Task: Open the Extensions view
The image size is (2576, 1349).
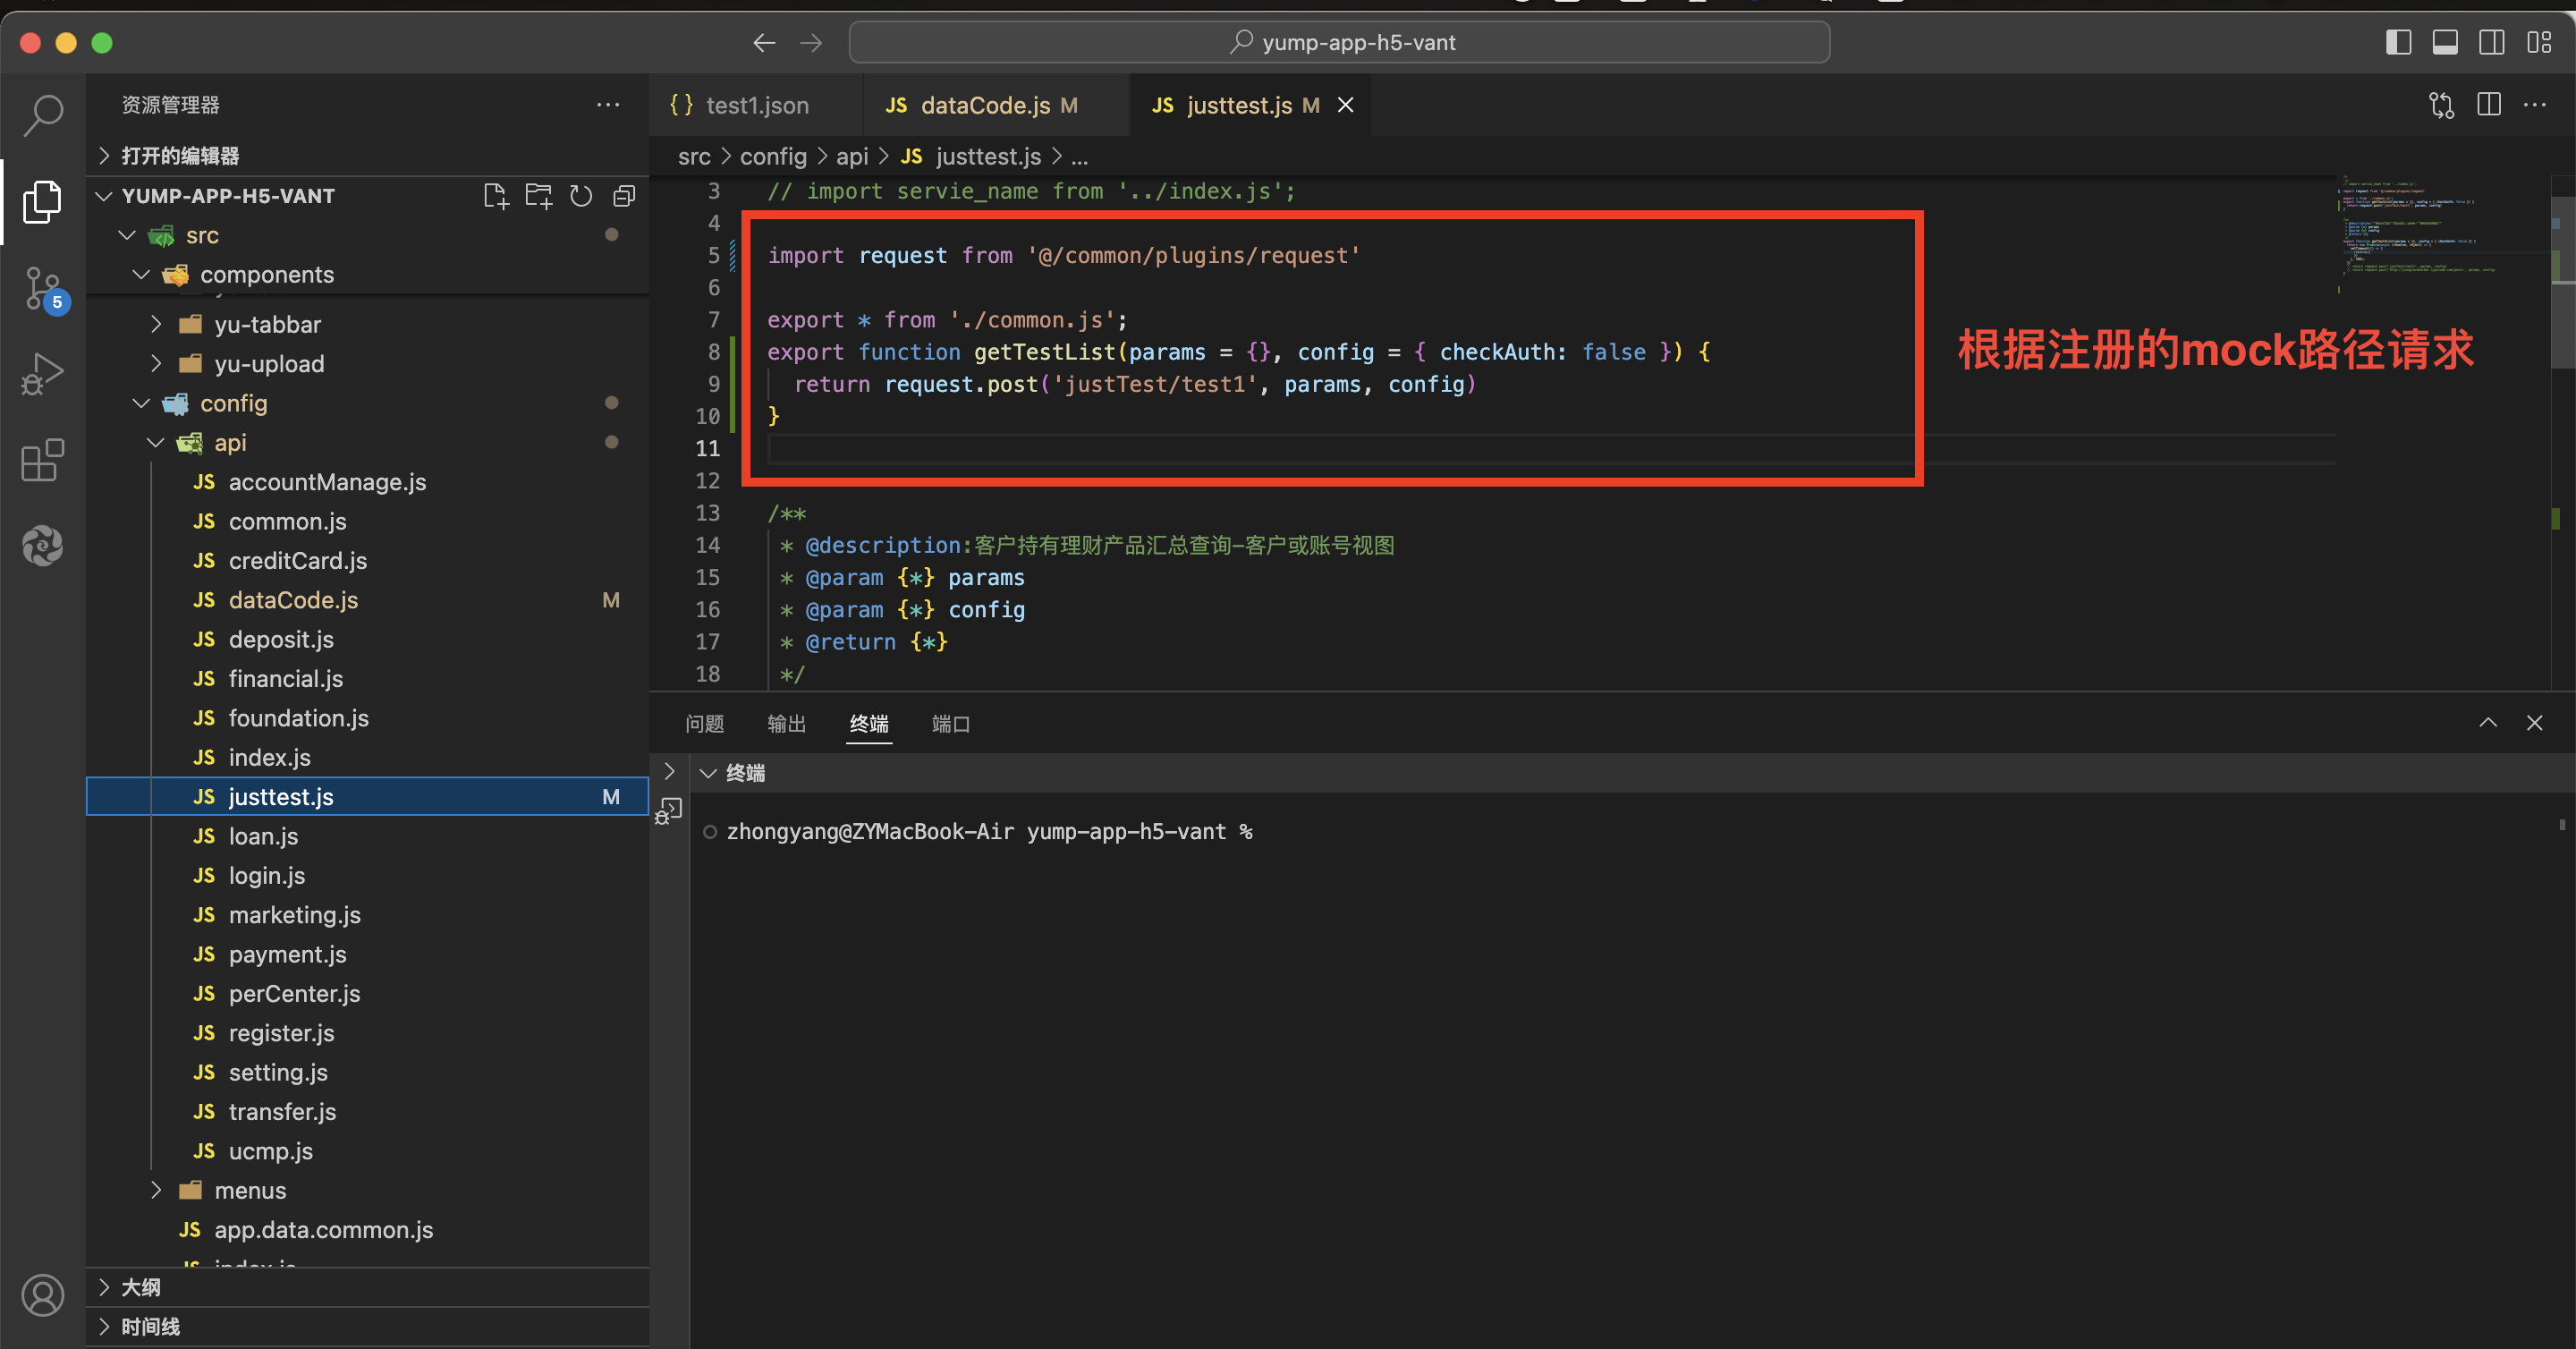Action: click(x=43, y=460)
